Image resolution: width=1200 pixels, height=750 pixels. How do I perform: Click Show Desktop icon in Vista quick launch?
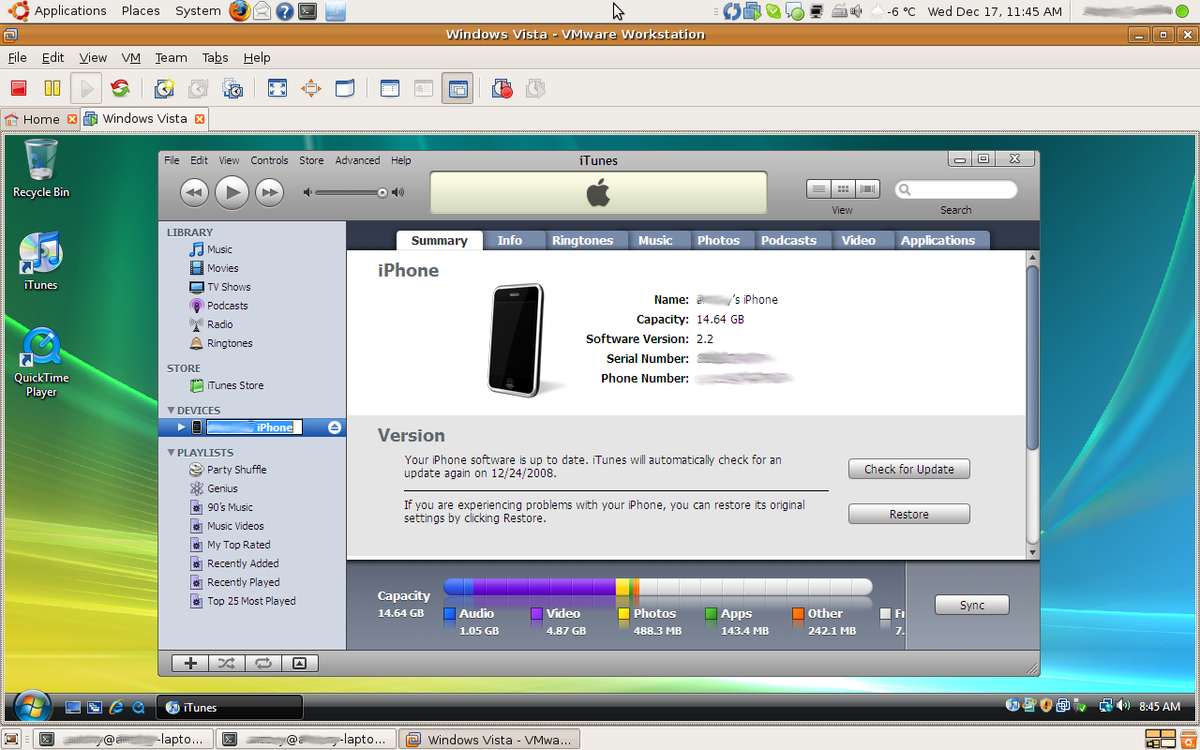[72, 707]
